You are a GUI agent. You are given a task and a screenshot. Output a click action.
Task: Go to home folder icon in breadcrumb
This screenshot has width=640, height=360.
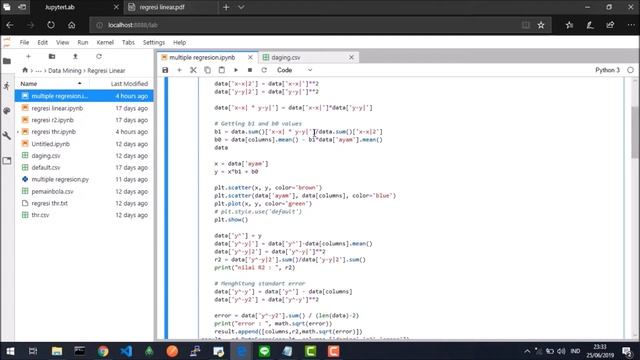(x=25, y=70)
